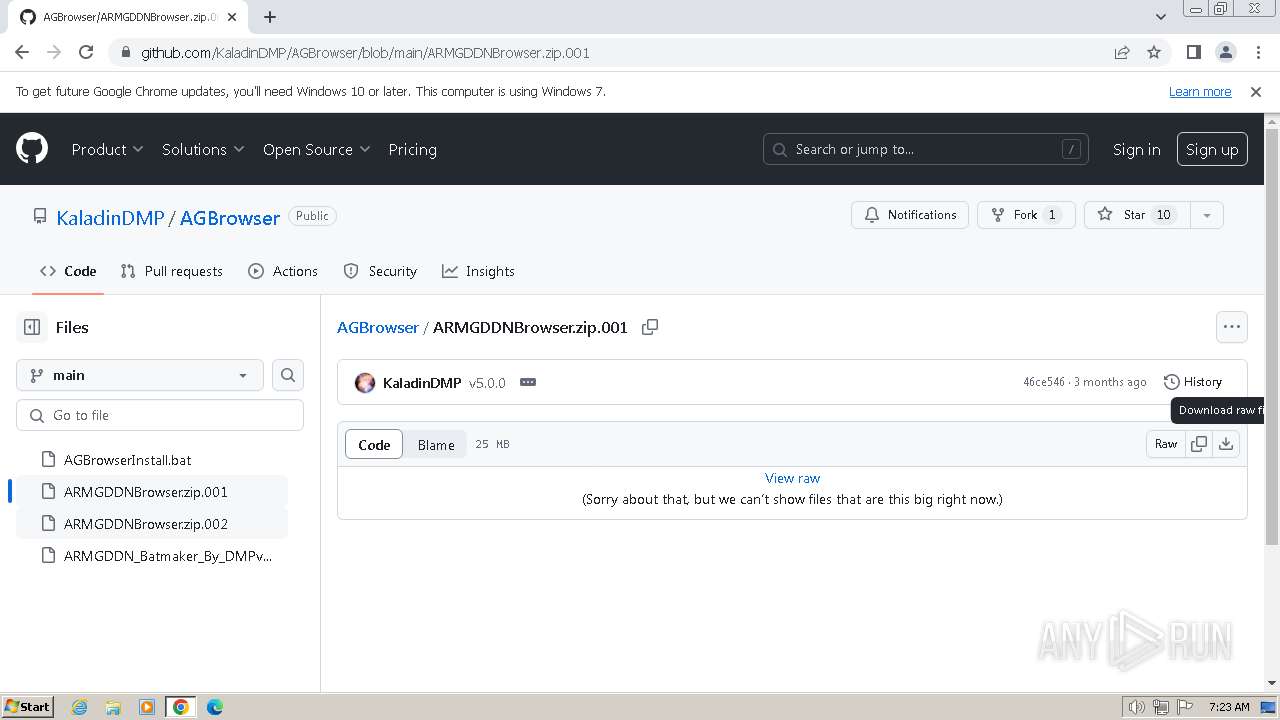Click the browser address bar URL
The image size is (1280, 720).
pyautogui.click(x=365, y=53)
